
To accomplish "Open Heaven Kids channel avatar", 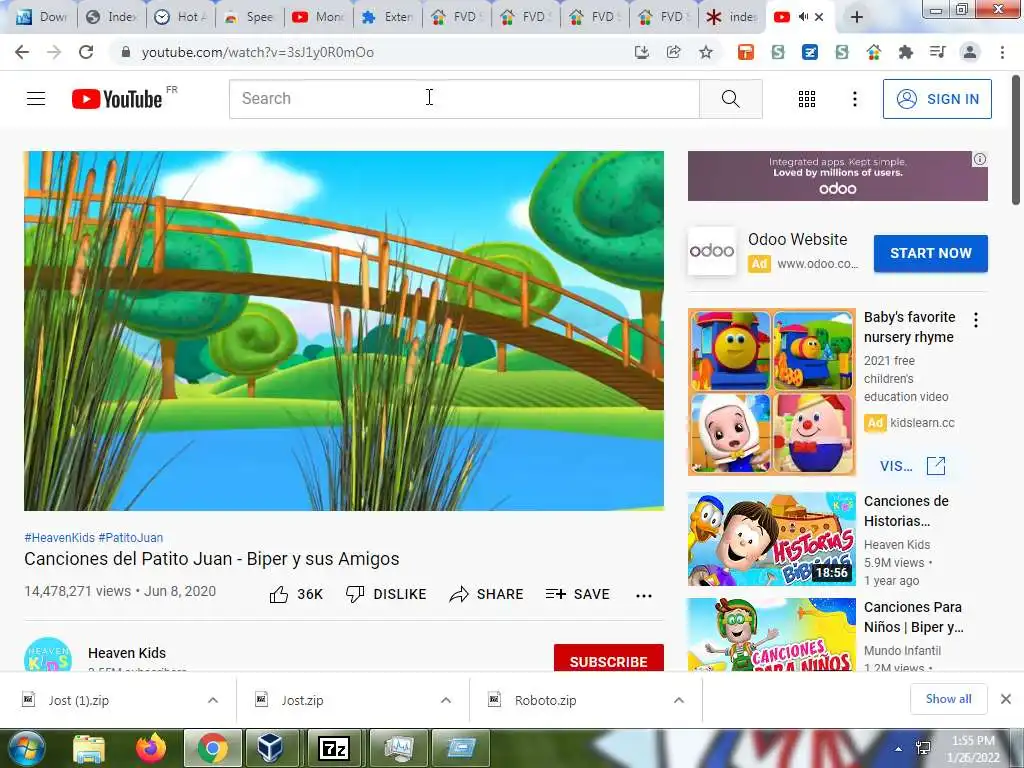I will tap(48, 654).
